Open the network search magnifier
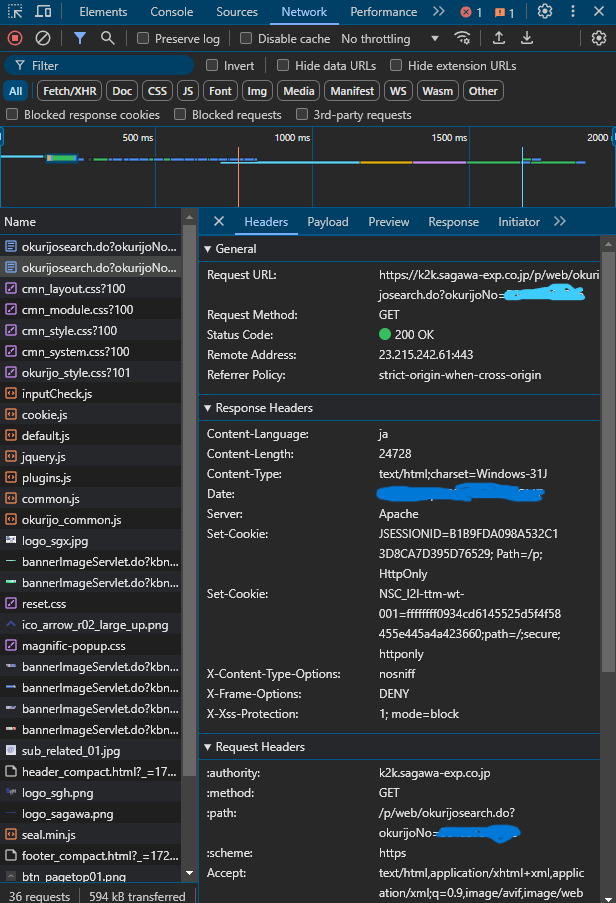 coord(107,38)
